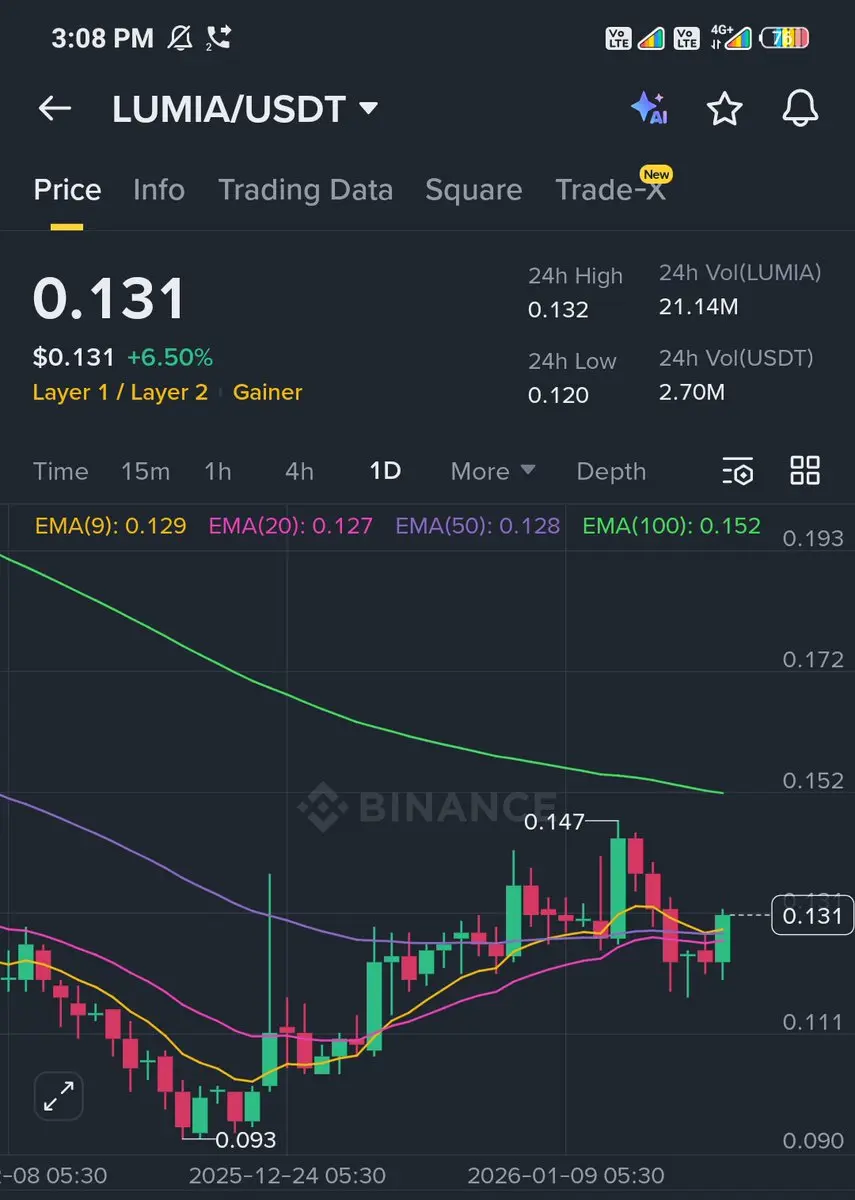Show the Depth chart view

pos(611,471)
